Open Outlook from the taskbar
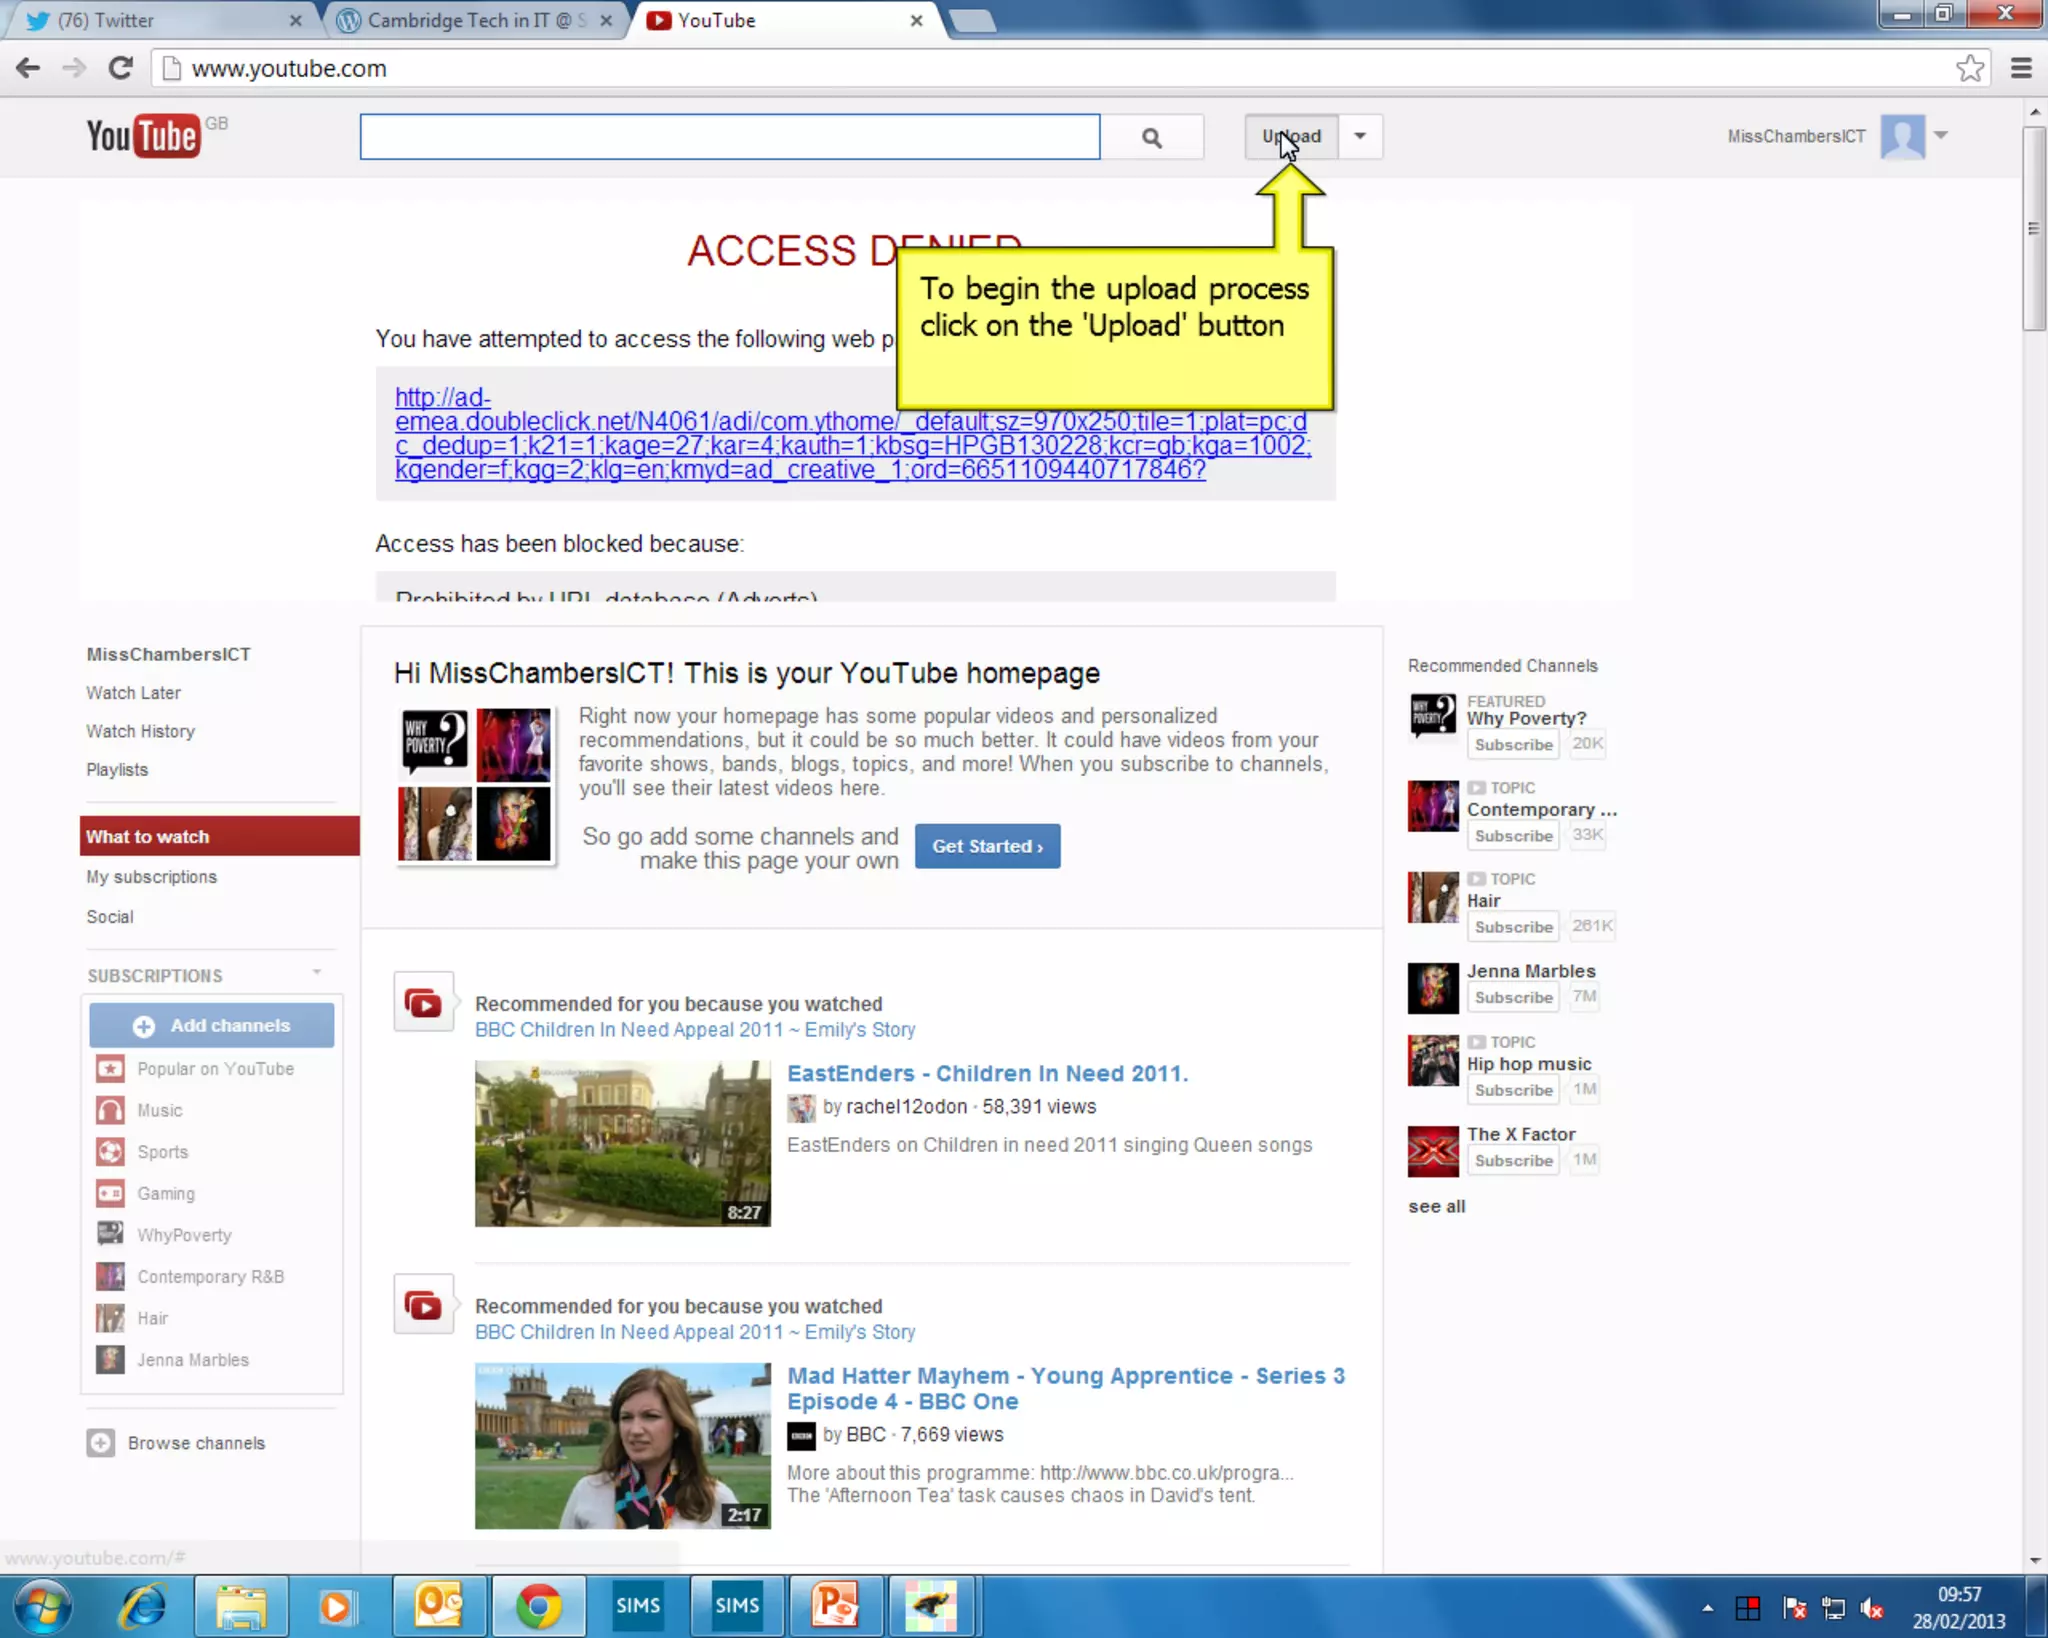The image size is (2048, 1638). [438, 1606]
